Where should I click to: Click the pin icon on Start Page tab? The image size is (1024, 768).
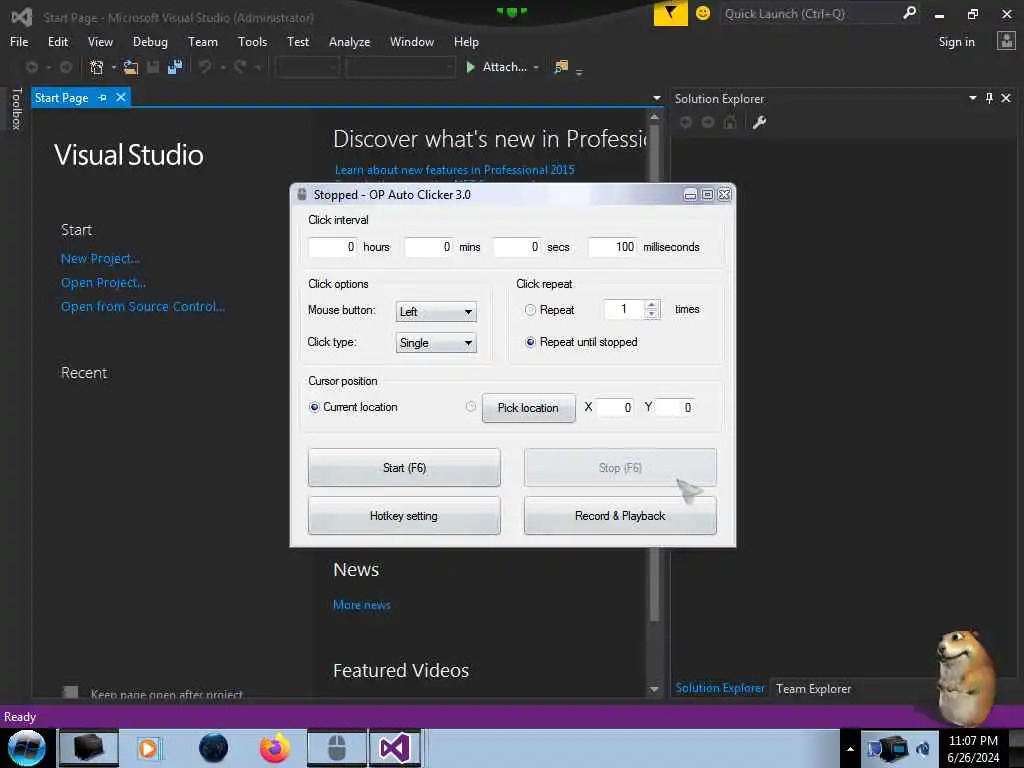point(103,97)
